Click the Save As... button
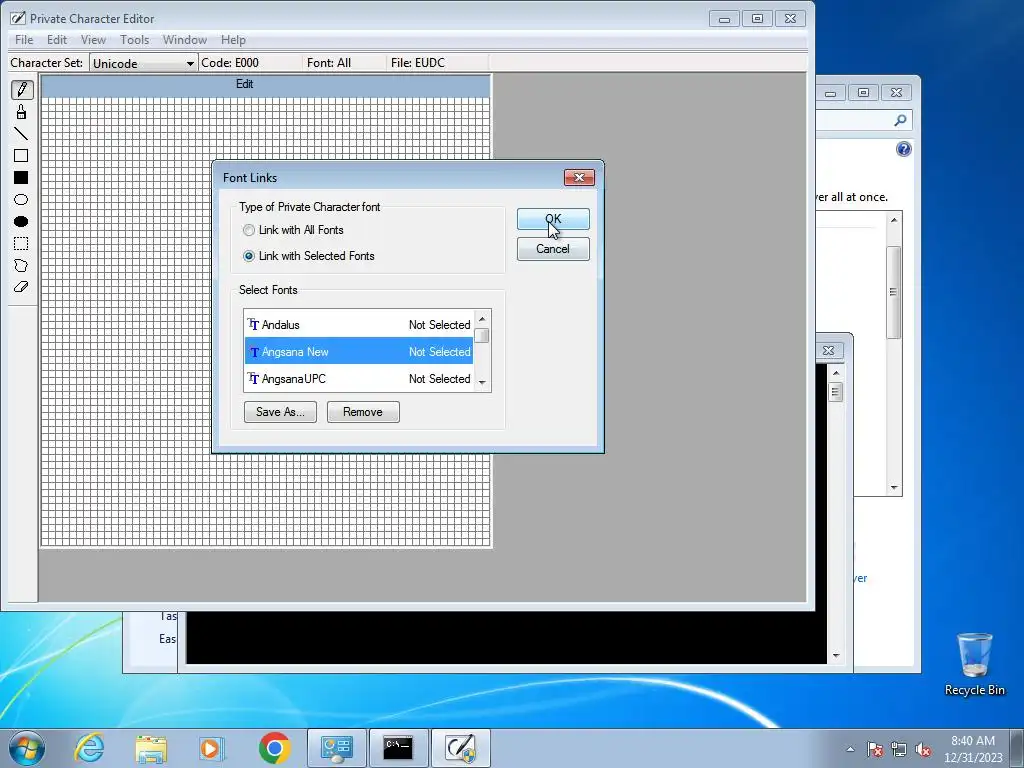Screen dimensions: 1024x768 coord(280,412)
